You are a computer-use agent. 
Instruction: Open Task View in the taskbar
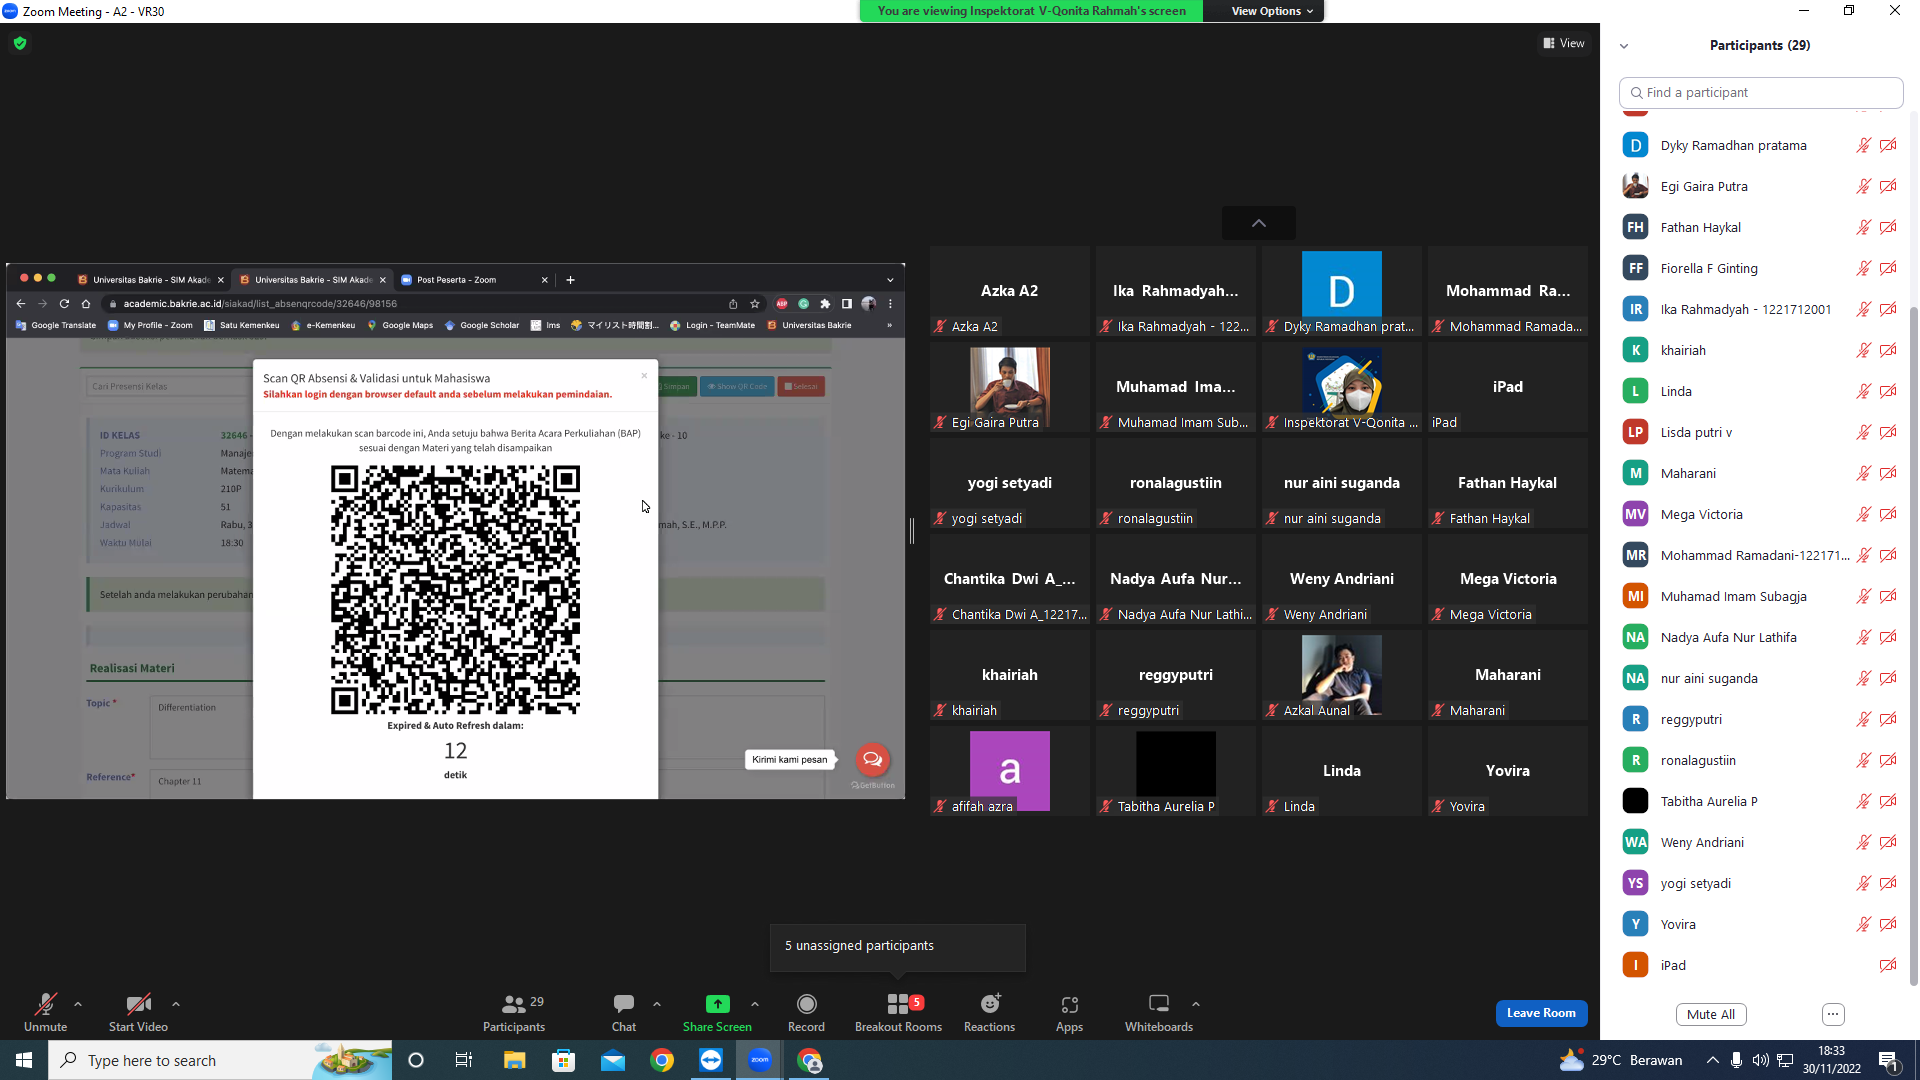(x=464, y=1060)
